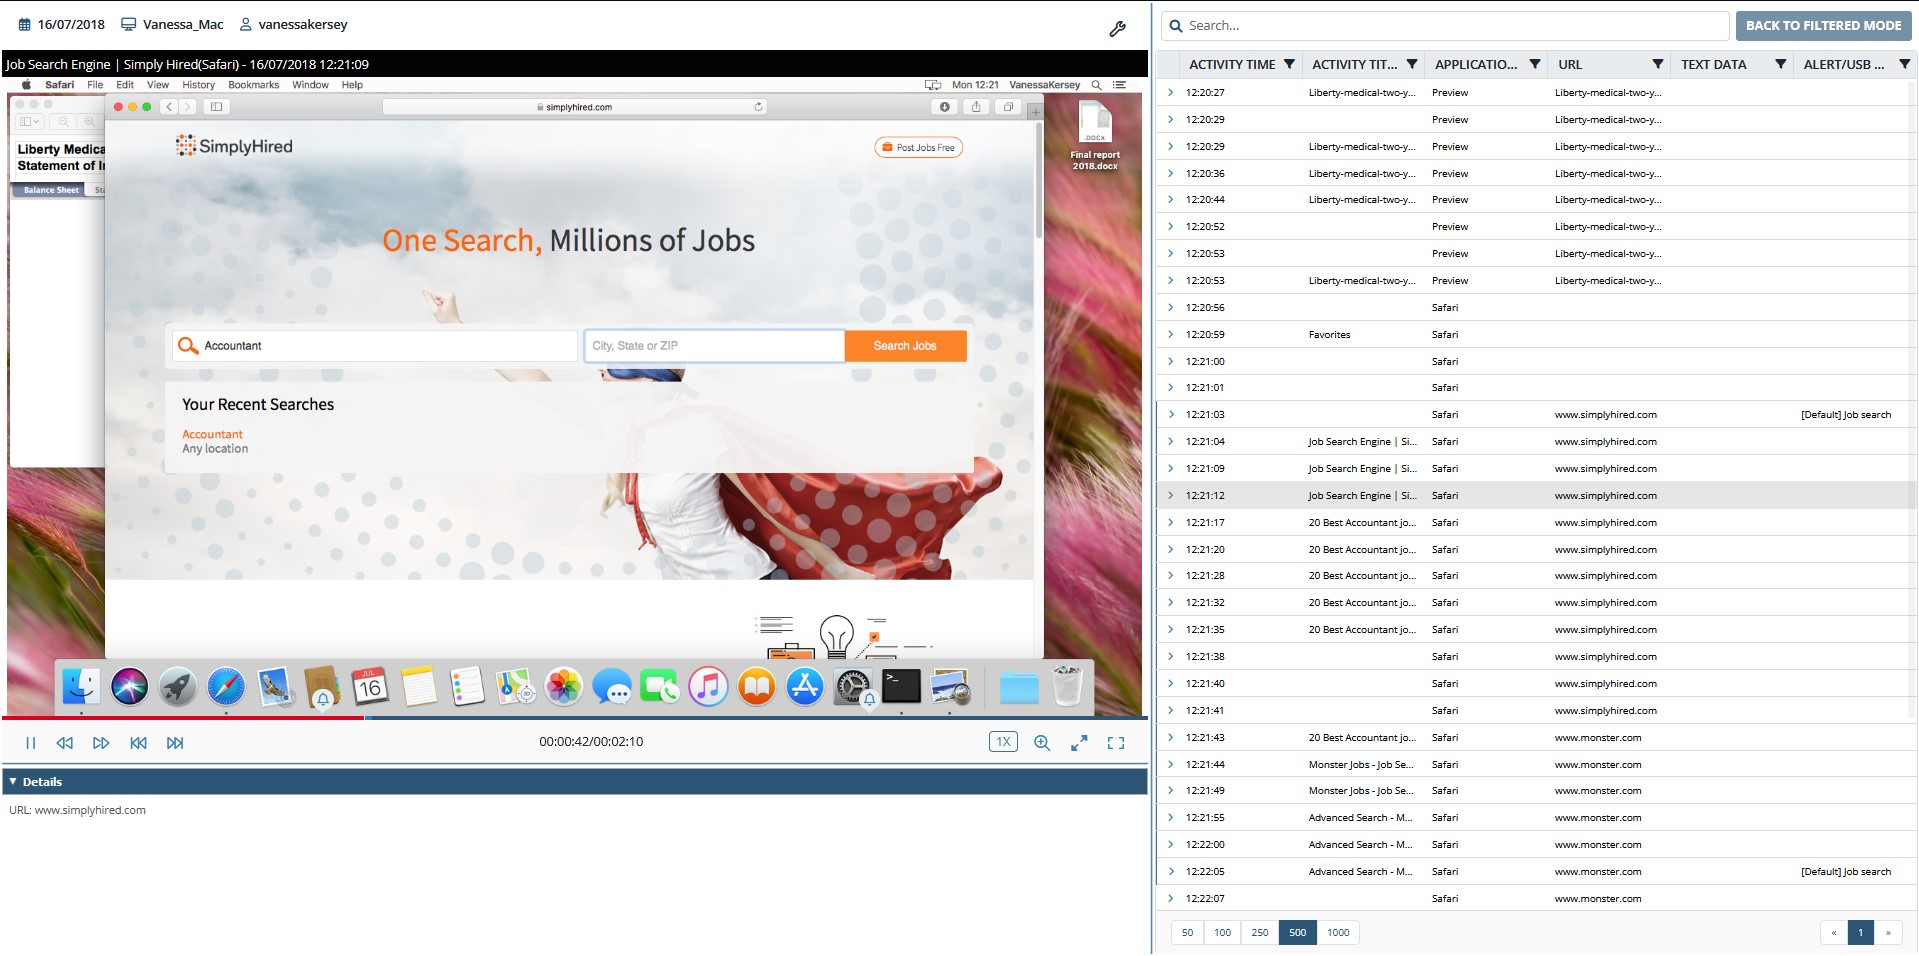The width and height of the screenshot is (1919, 956).
Task: Open Safari Bookmarks menu in recording
Action: tap(253, 85)
